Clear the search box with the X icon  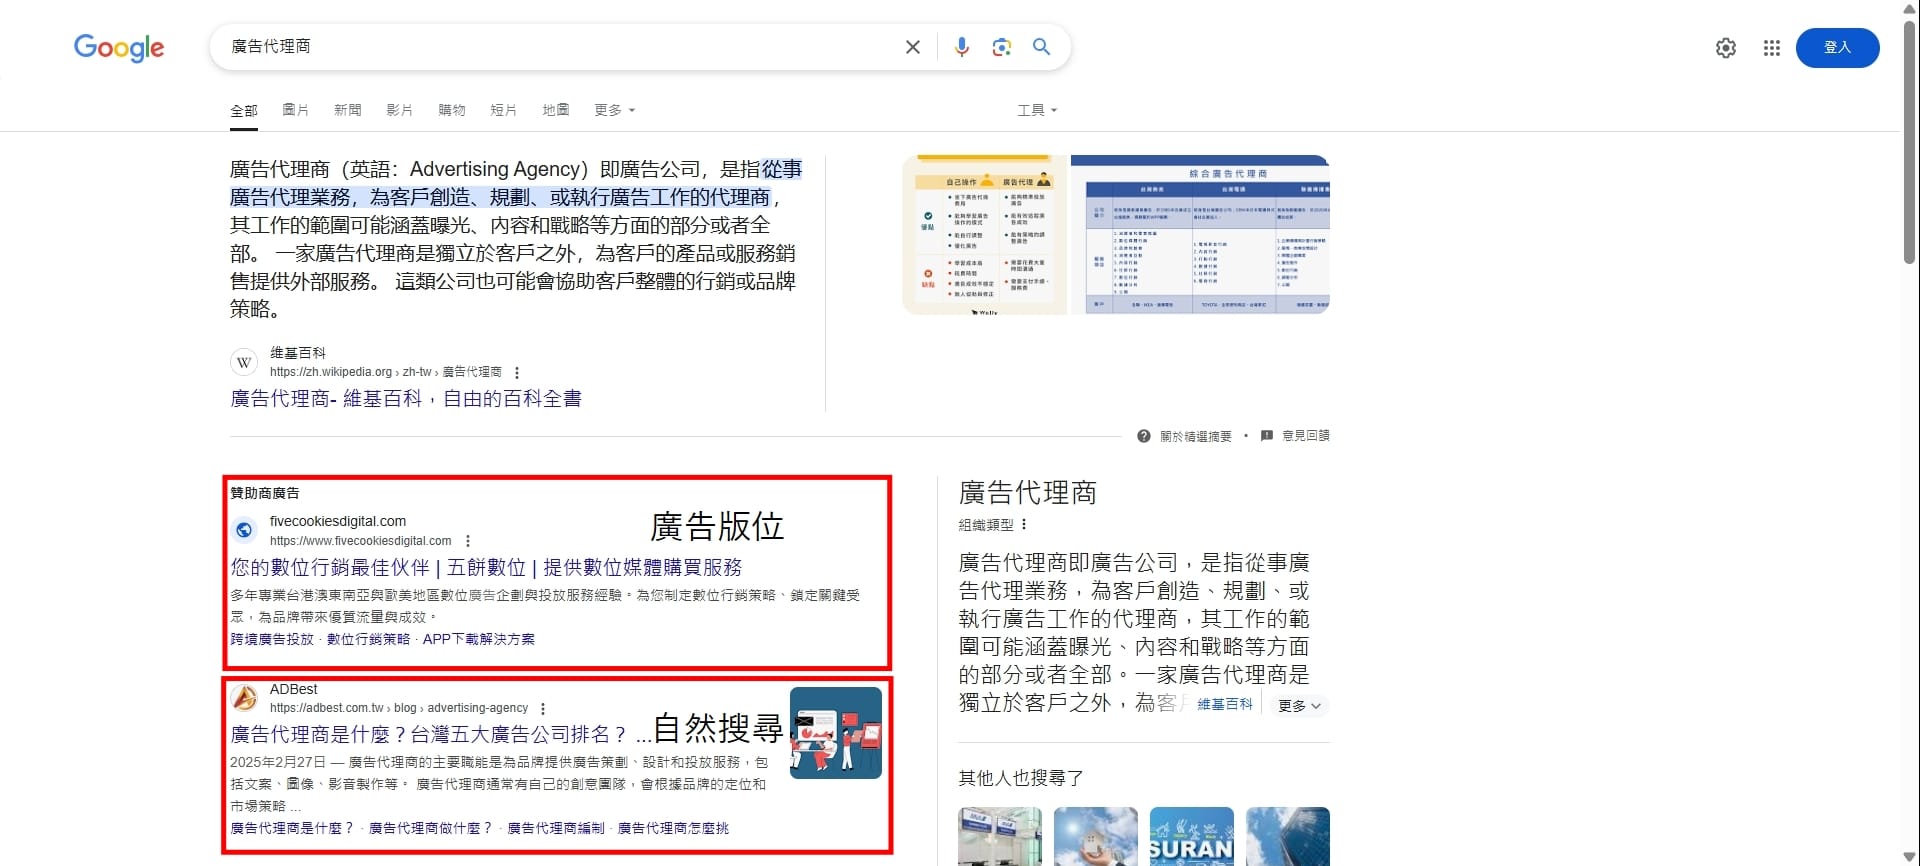coord(912,47)
